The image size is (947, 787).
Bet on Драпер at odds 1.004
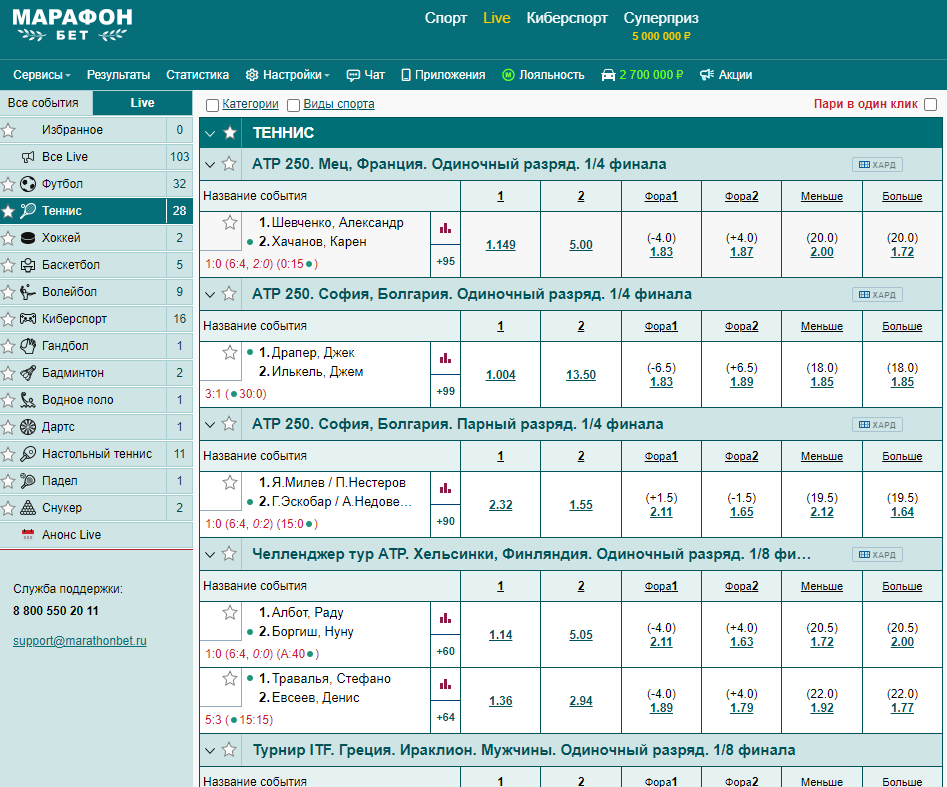[x=501, y=374]
